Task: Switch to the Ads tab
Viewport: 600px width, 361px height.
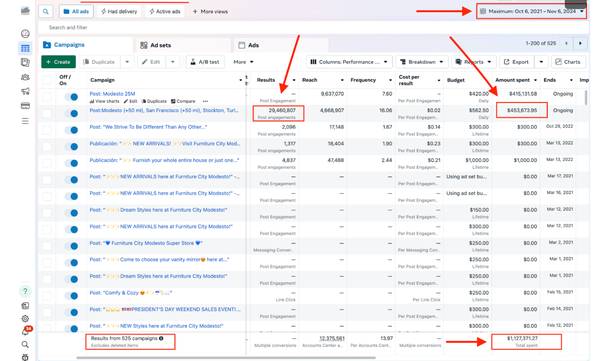Action: pyautogui.click(x=280, y=45)
